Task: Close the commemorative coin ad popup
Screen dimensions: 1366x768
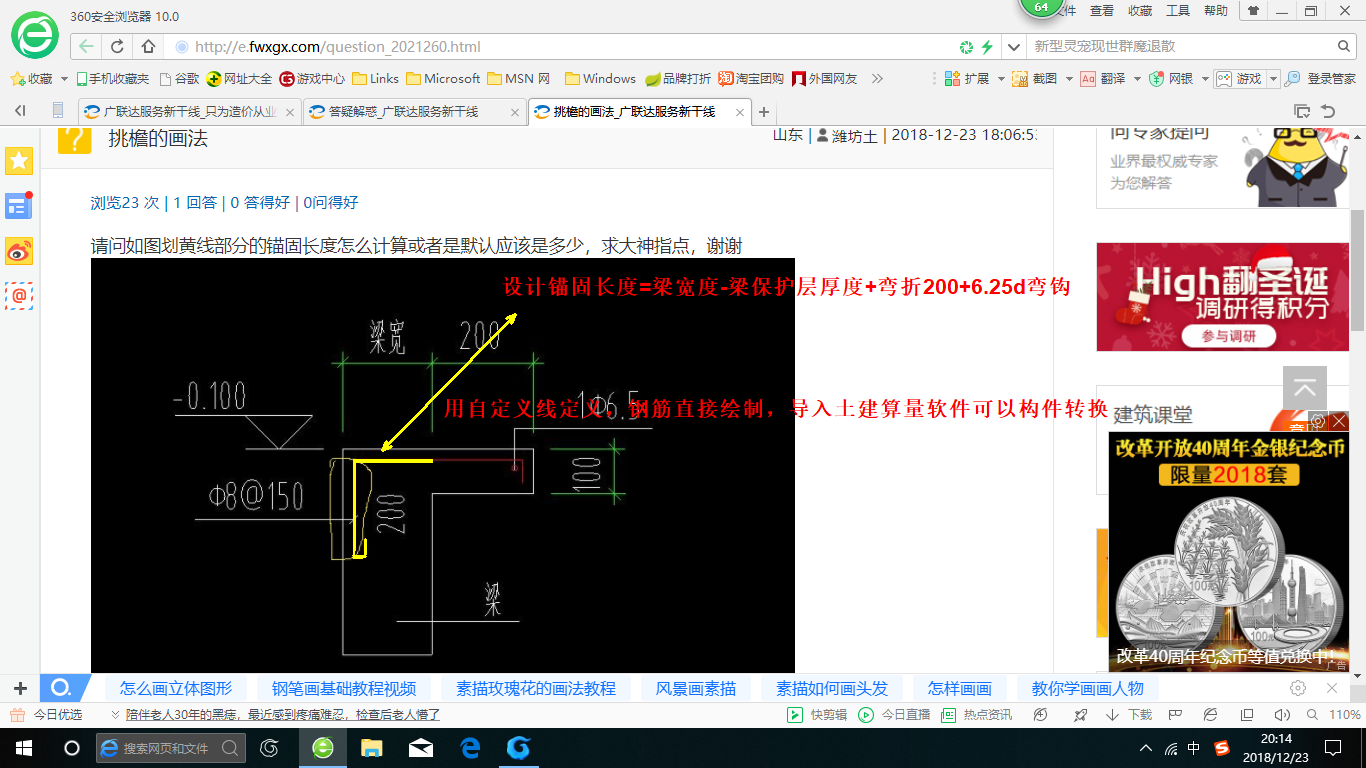Action: [x=1338, y=421]
